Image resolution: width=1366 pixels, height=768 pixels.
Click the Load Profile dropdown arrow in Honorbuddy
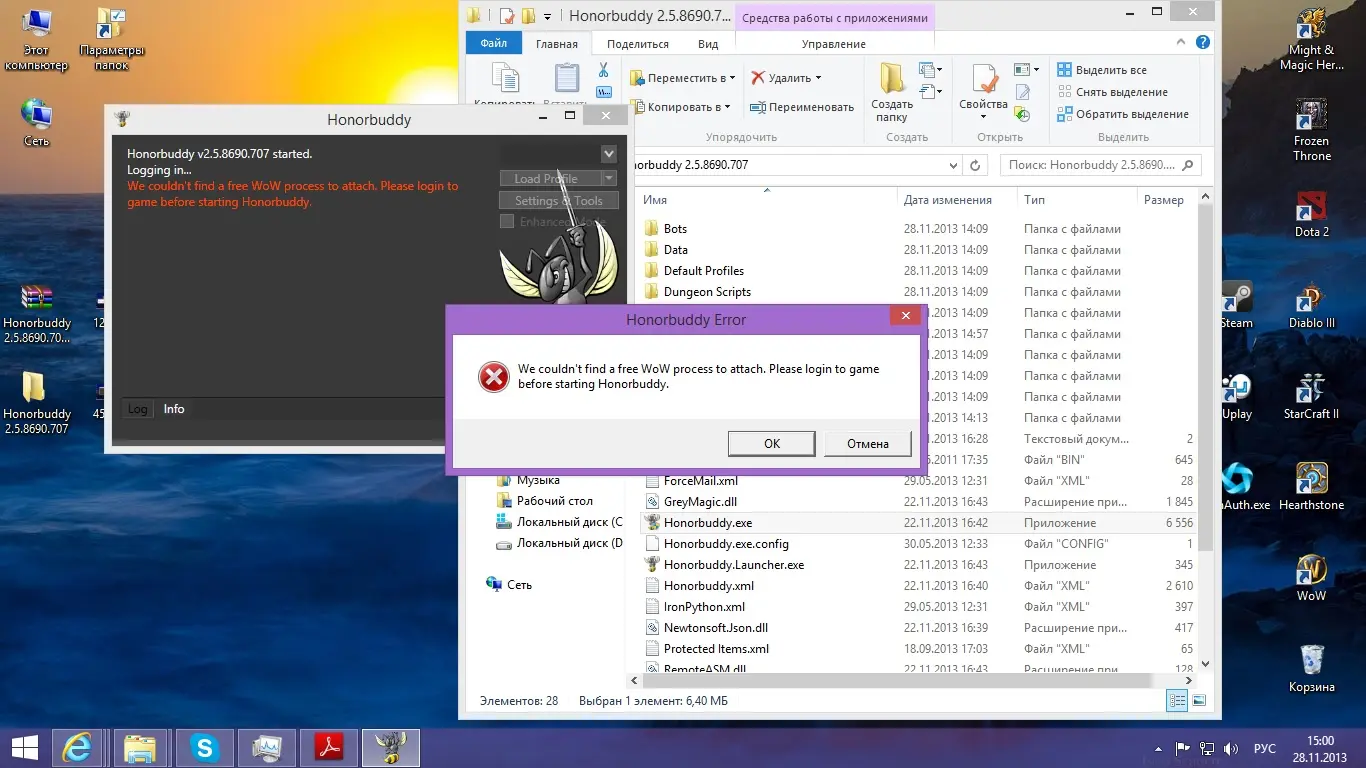point(609,178)
